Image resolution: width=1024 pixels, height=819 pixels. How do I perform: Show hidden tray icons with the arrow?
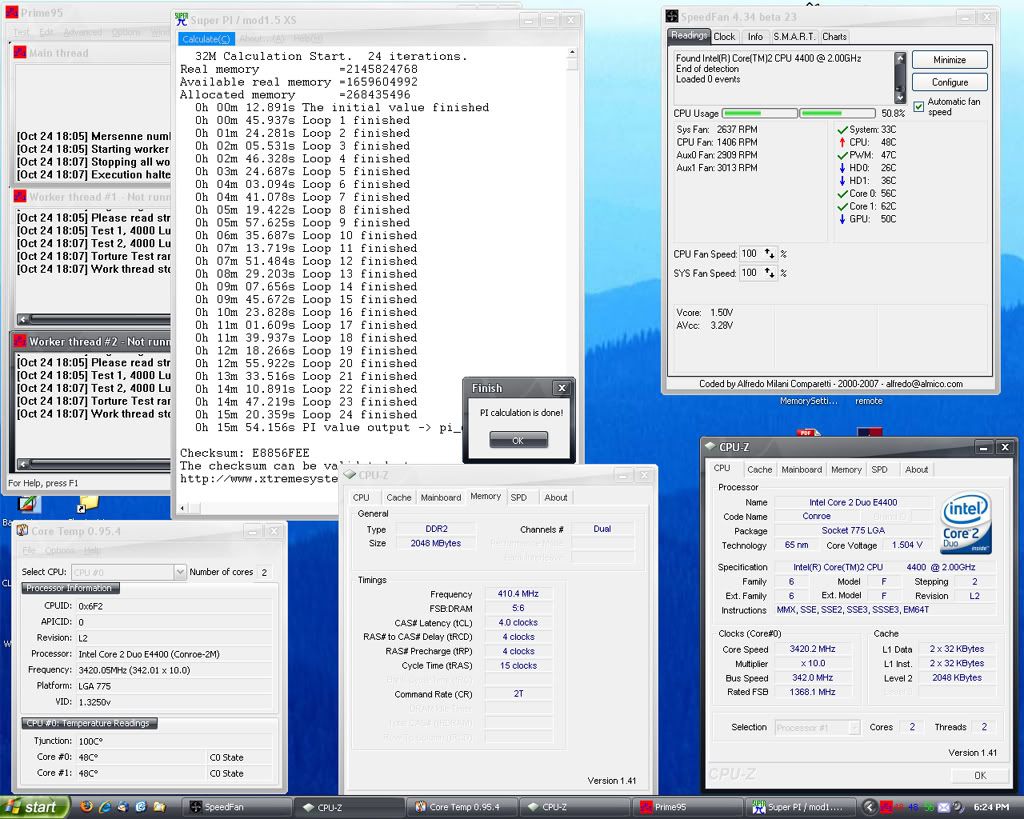[x=869, y=807]
